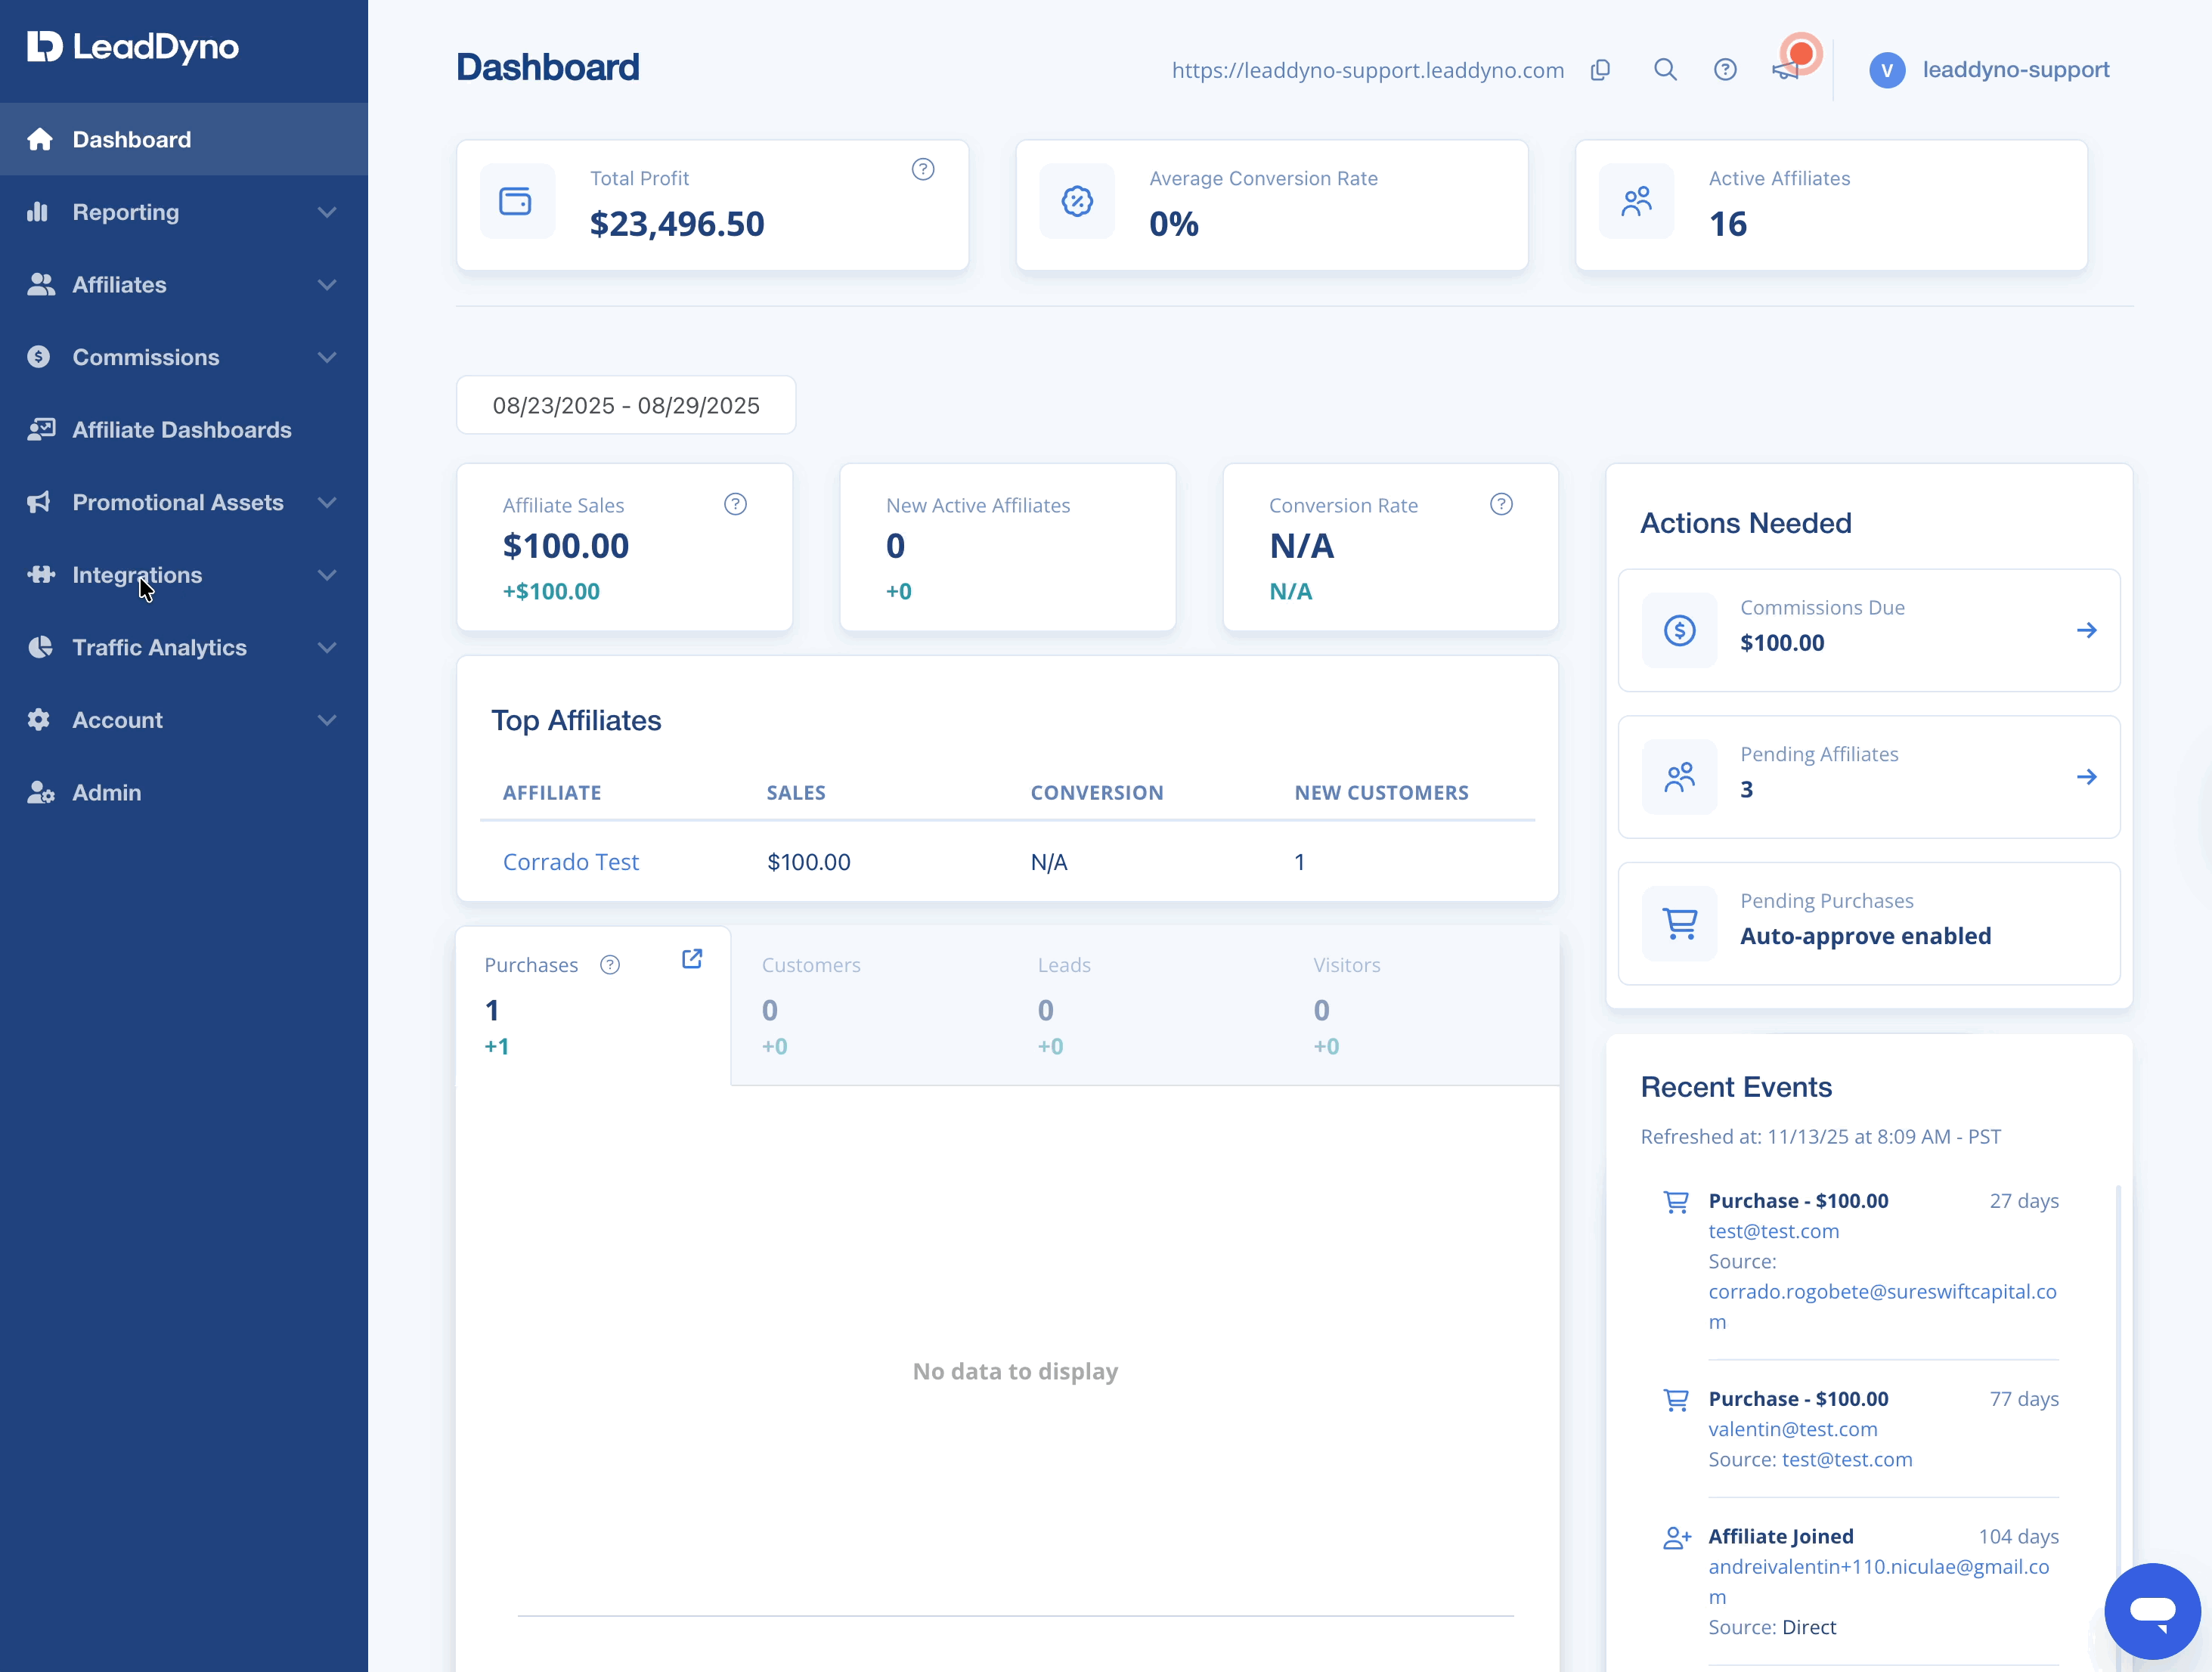Screen dimensions: 2212x1672
Task: Click the Total Profit wallet icon
Action: coord(516,201)
